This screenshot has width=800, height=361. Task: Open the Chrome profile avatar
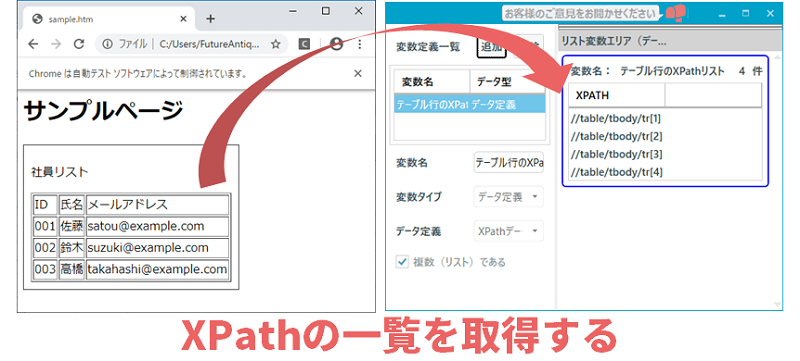(x=336, y=44)
